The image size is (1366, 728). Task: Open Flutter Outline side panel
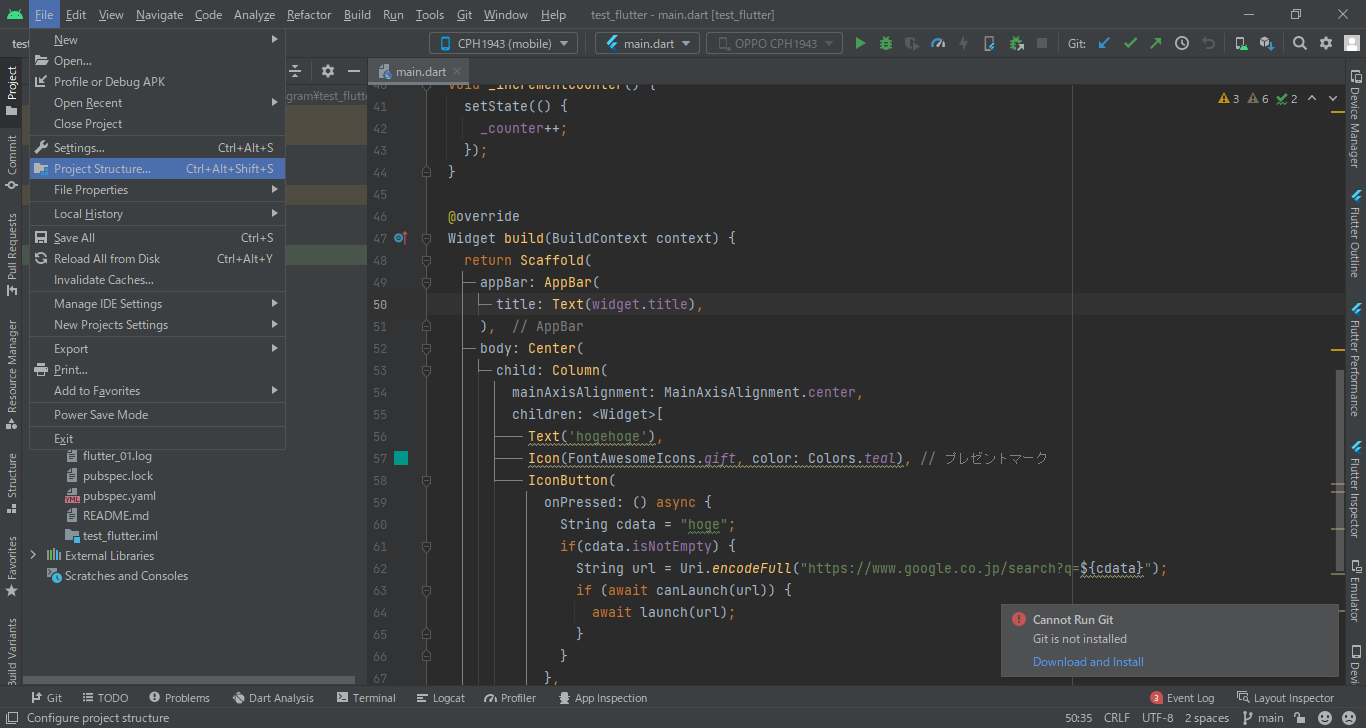coord(1355,233)
